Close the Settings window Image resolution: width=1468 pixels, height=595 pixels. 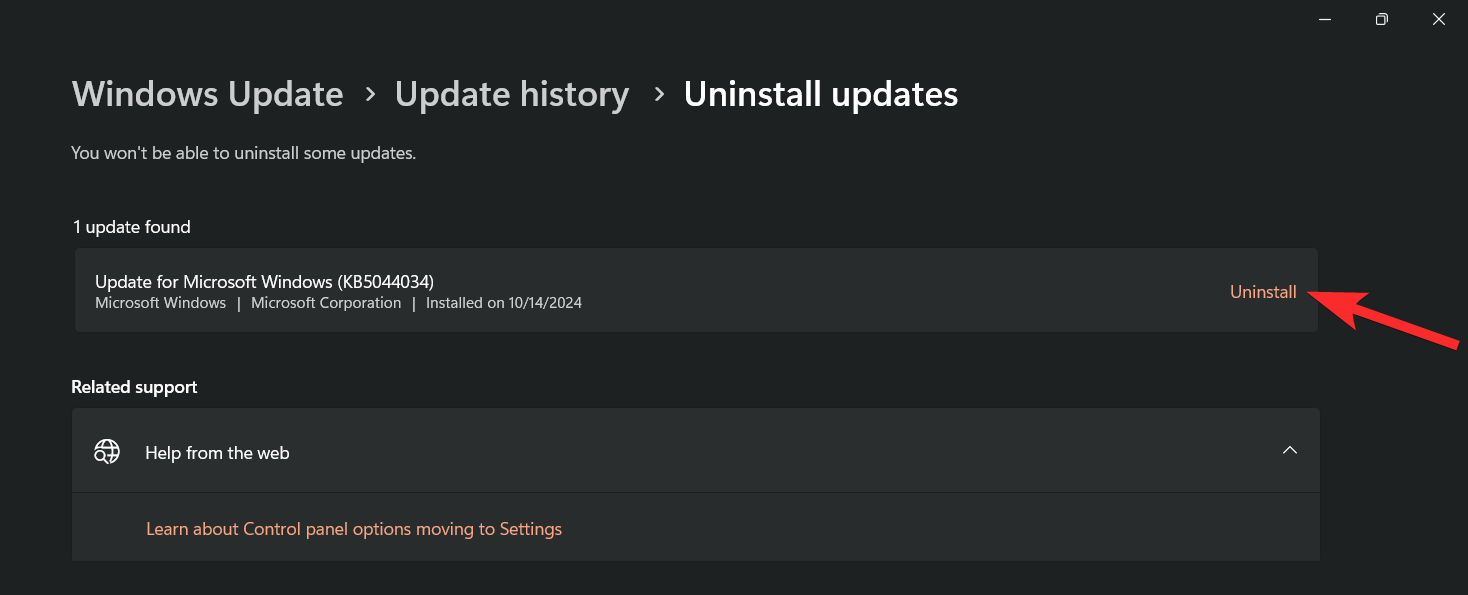click(1439, 19)
